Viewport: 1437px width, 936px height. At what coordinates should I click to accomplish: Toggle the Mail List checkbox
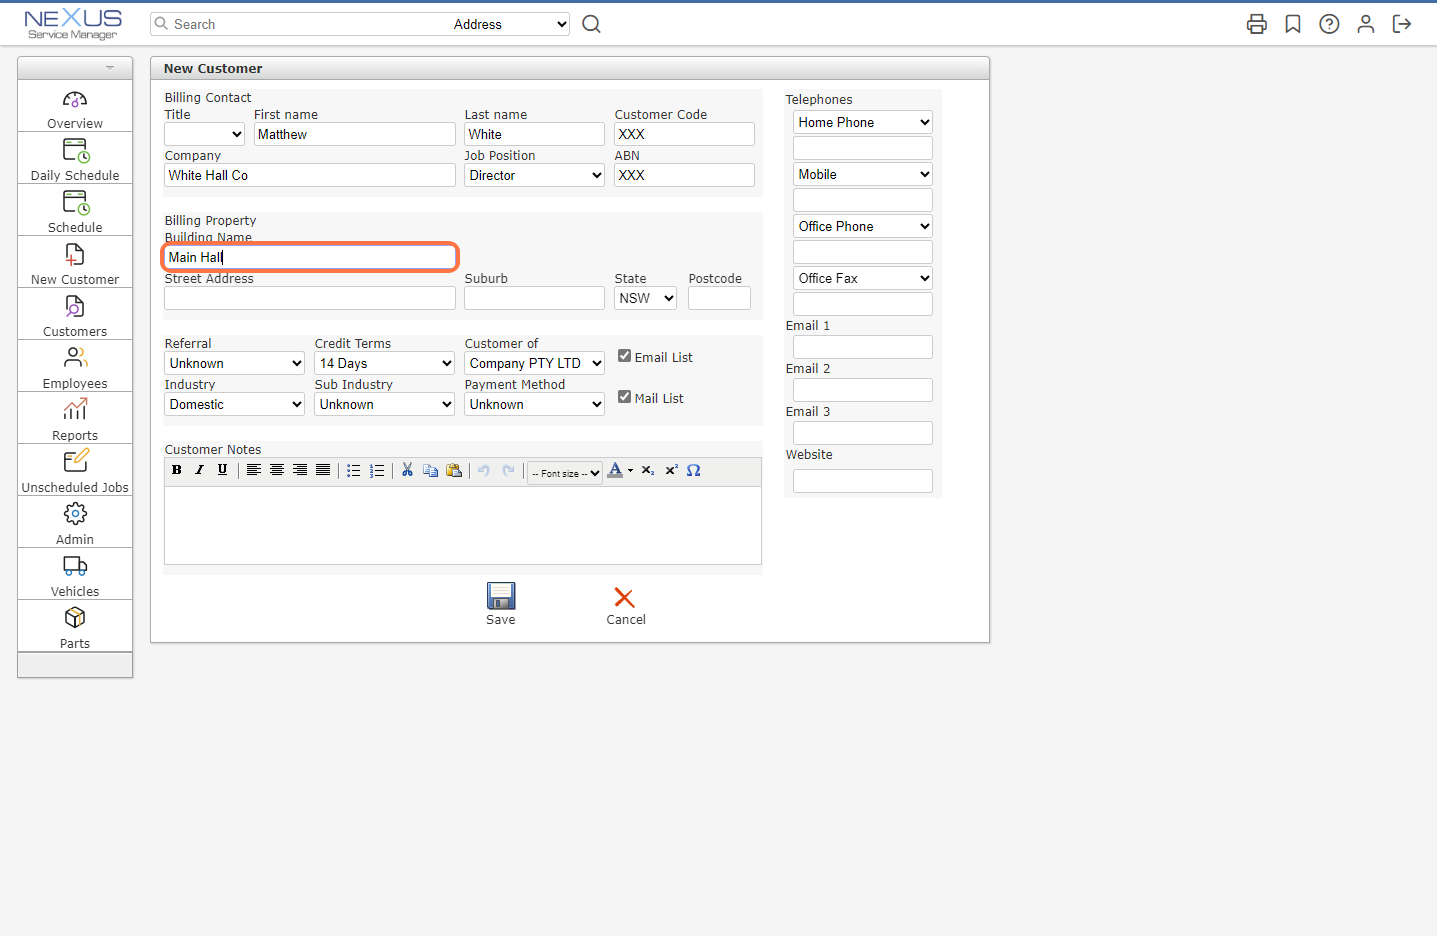[624, 397]
